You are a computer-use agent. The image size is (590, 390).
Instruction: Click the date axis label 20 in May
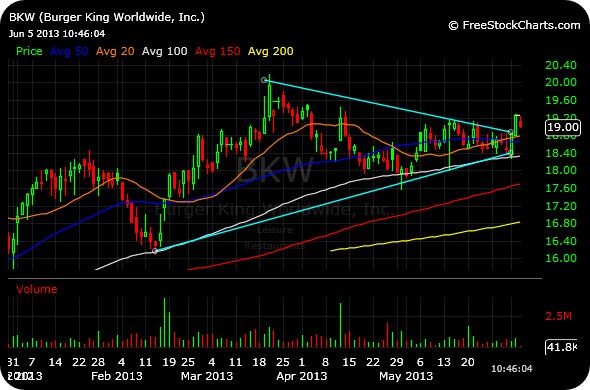(467, 362)
